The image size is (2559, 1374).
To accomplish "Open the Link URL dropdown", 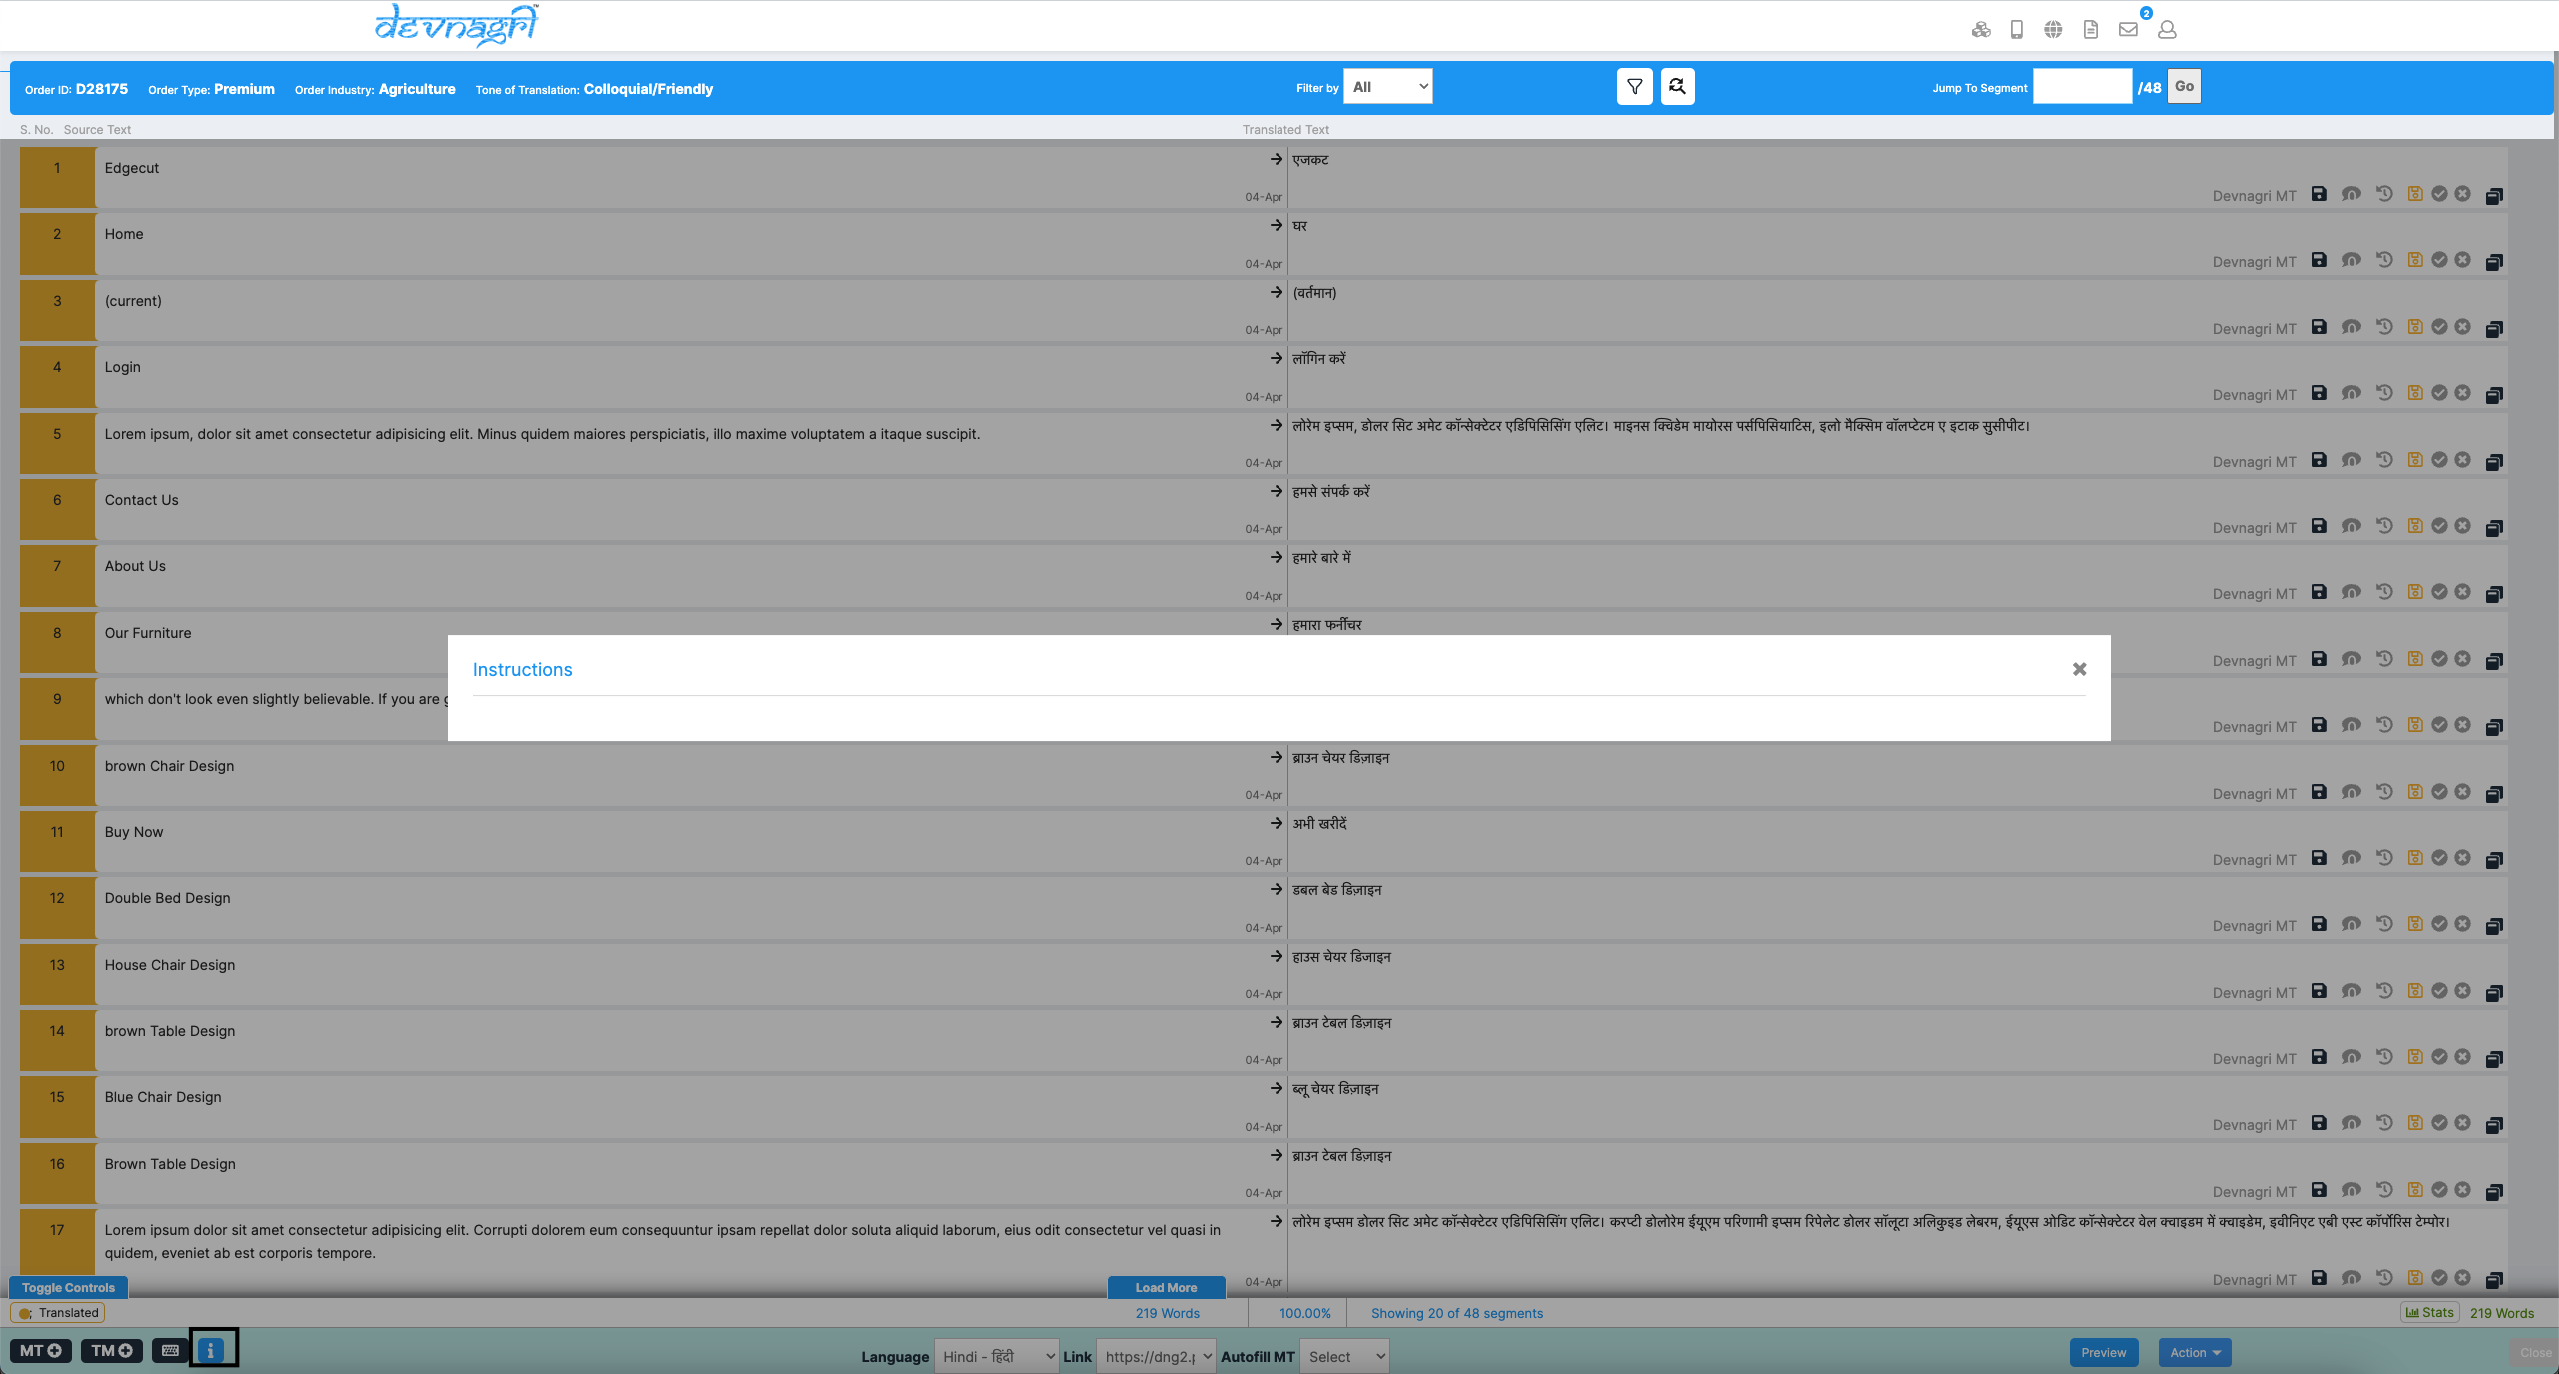I will 1156,1357.
